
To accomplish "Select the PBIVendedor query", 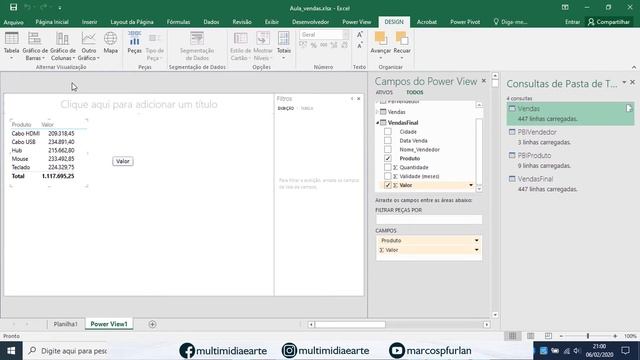I will click(x=570, y=137).
